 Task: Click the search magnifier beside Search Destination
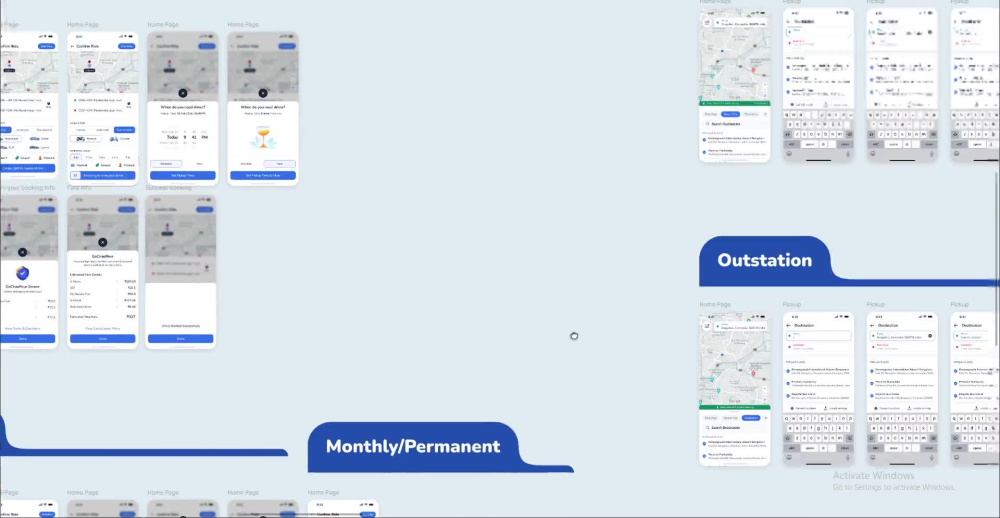(x=707, y=427)
